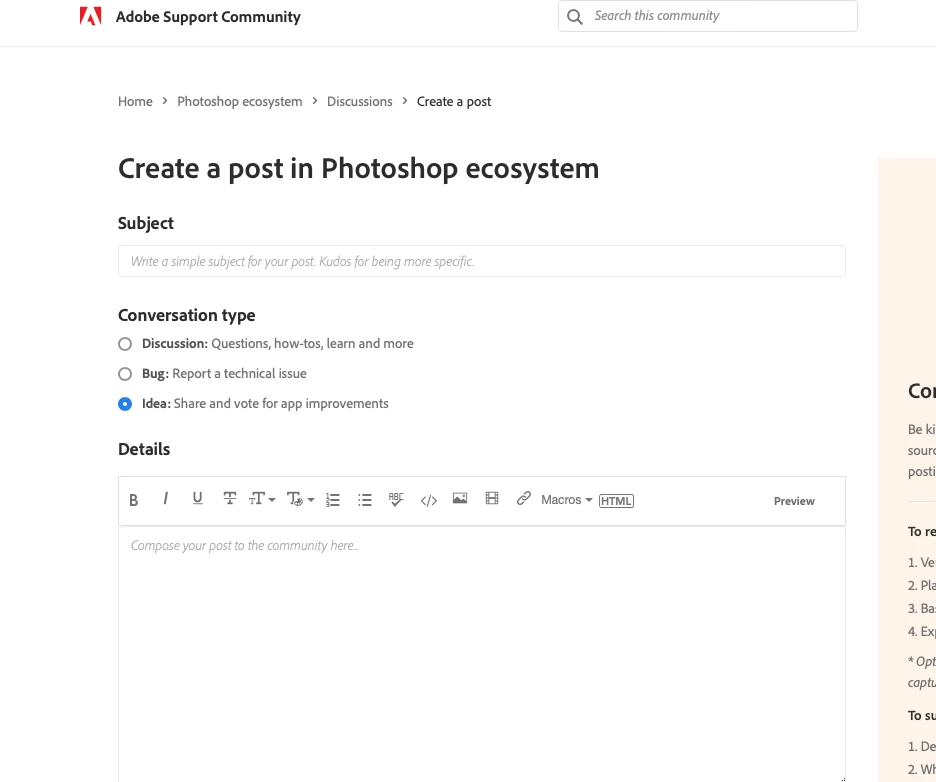This screenshot has width=936, height=782.
Task: Open the Macros dropdown
Action: point(566,500)
